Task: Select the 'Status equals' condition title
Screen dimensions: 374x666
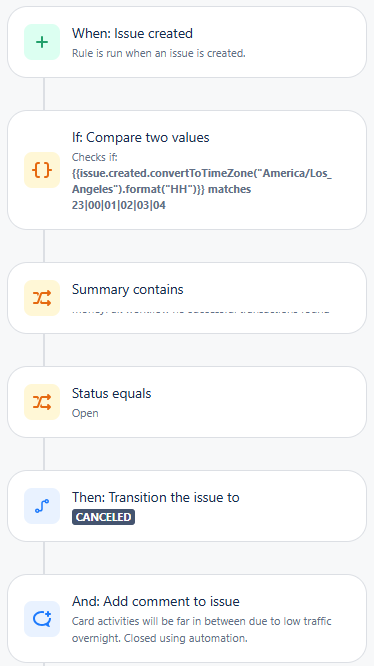Action: point(112,393)
